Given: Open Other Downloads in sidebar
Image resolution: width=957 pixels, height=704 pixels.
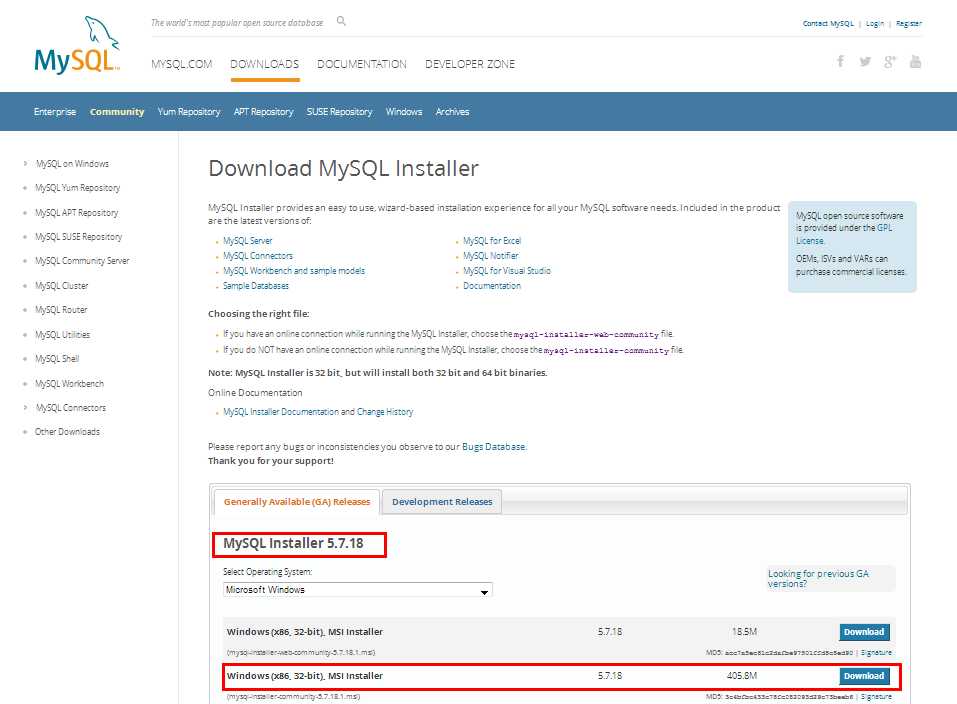Looking at the screenshot, I should tap(67, 432).
